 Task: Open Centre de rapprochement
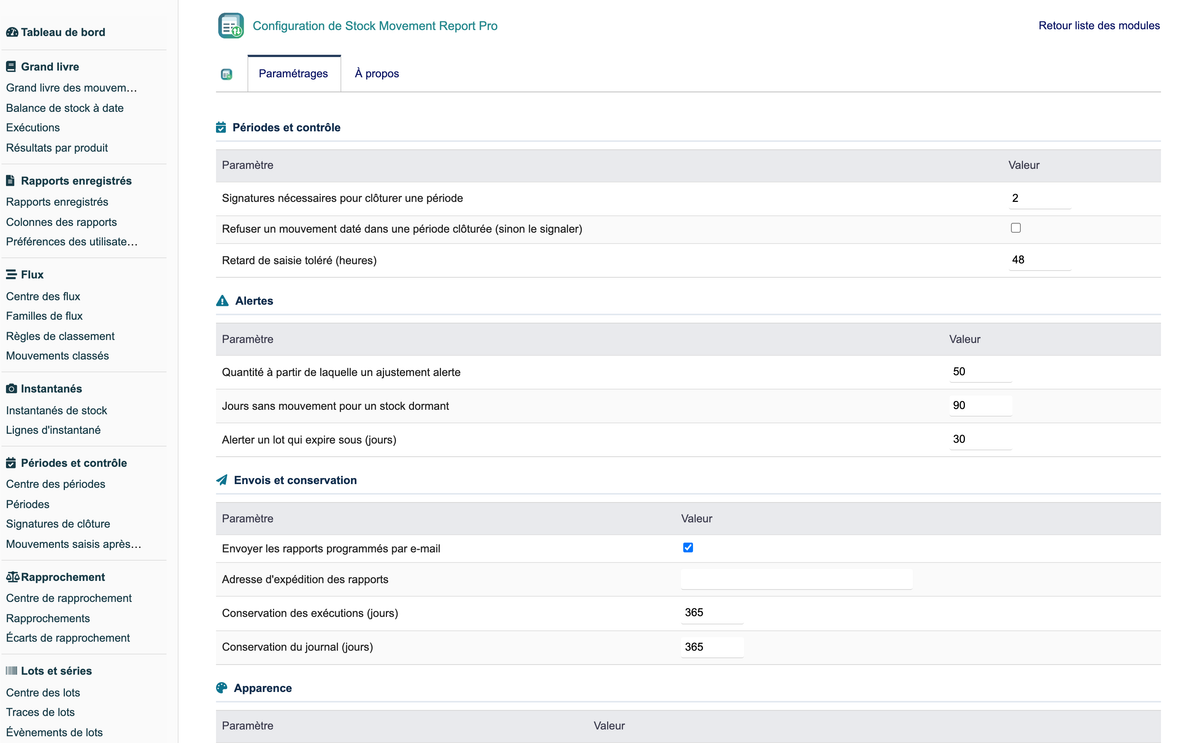(69, 598)
